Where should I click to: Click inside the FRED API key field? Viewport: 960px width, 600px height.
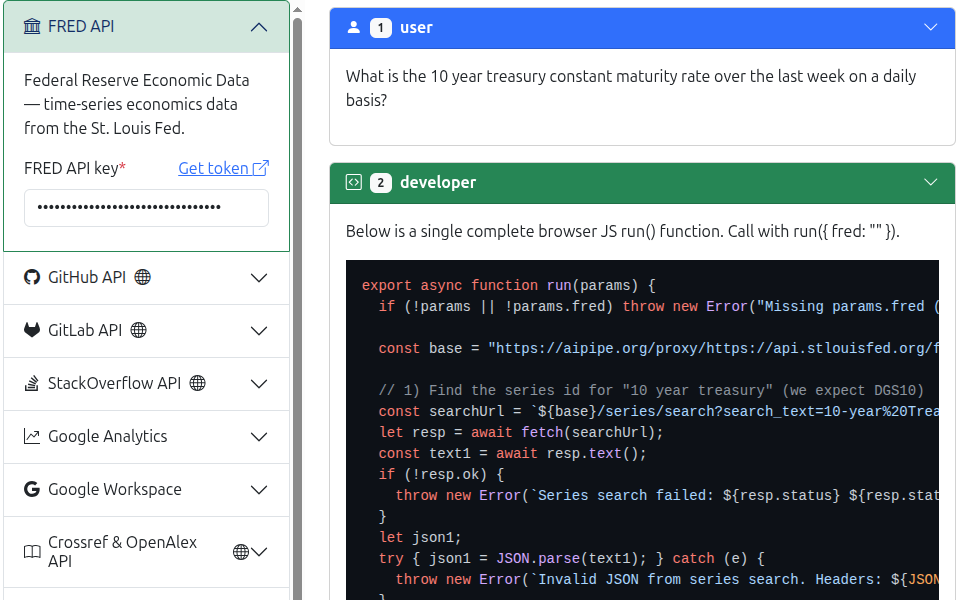coord(145,207)
